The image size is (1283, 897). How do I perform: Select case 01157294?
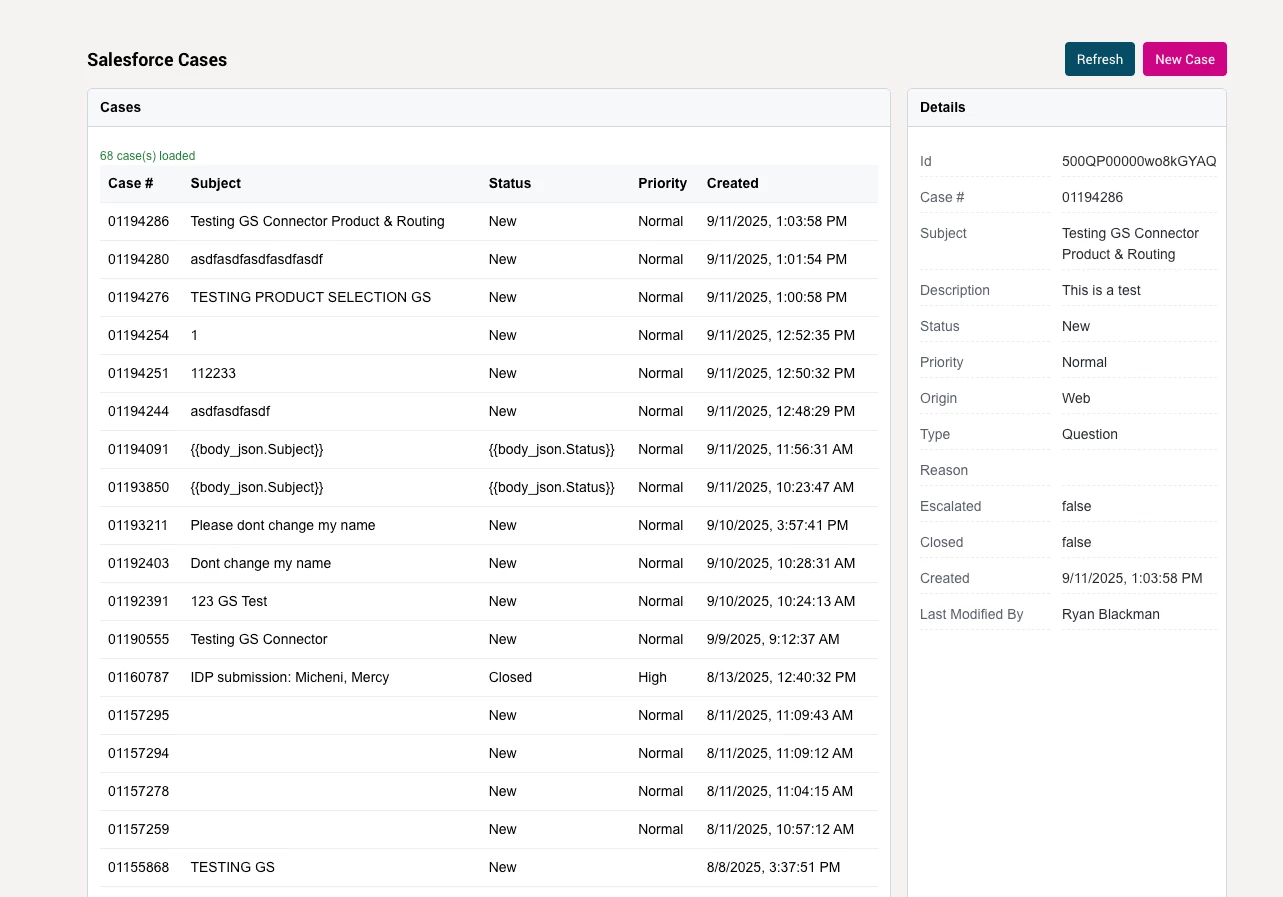pyautogui.click(x=489, y=753)
